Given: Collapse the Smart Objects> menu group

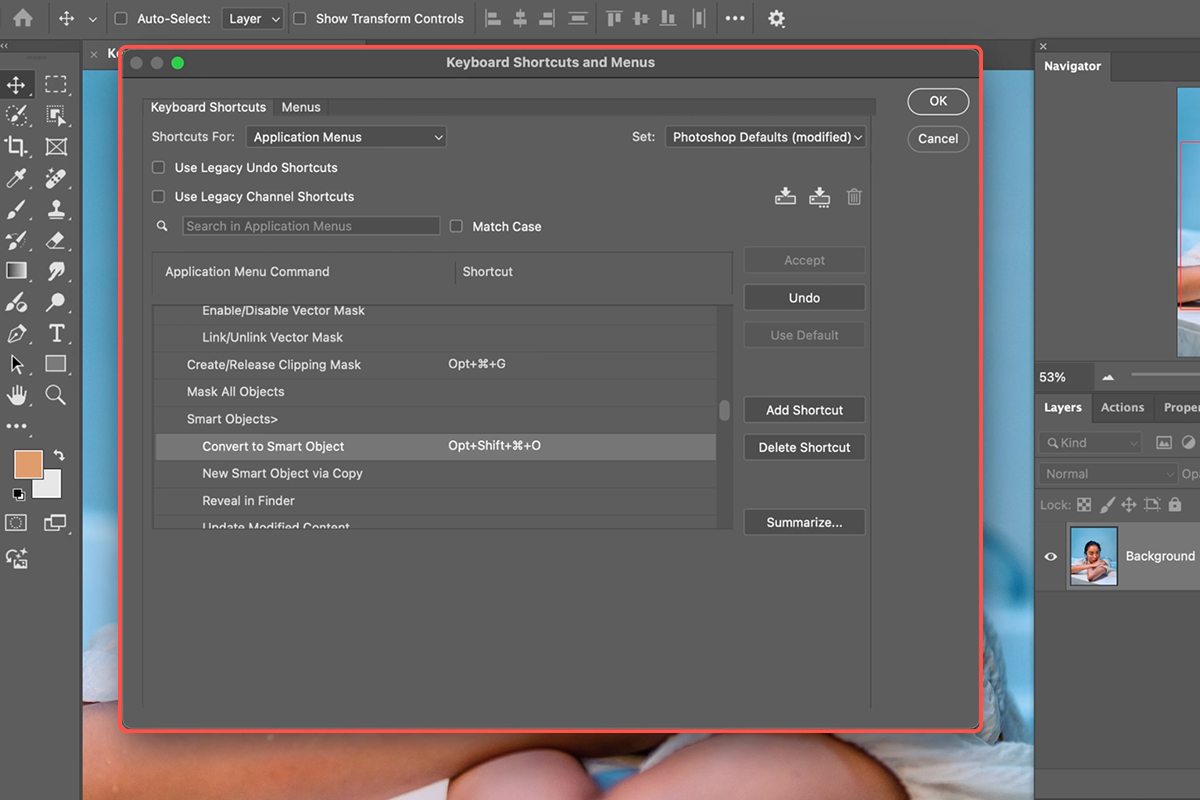Looking at the screenshot, I should (232, 419).
